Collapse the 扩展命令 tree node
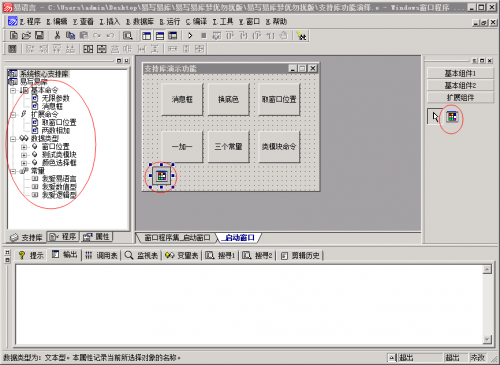Image resolution: width=500 pixels, height=365 pixels. point(13,115)
